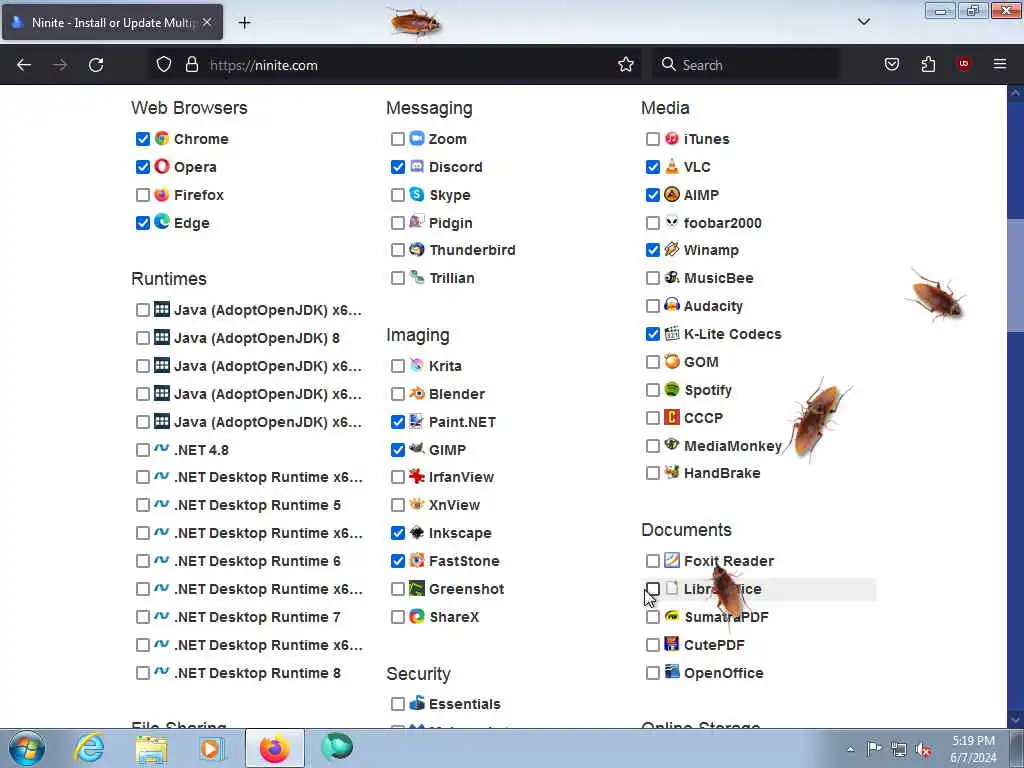1024x768 pixels.
Task: Save page to Pocket icon
Action: (892, 65)
